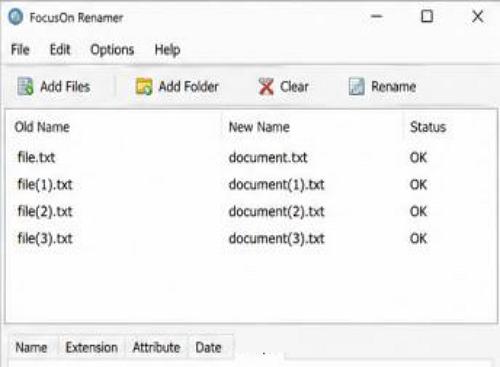Click the FocusOn Renamer app icon
The height and width of the screenshot is (367, 500).
click(x=16, y=17)
